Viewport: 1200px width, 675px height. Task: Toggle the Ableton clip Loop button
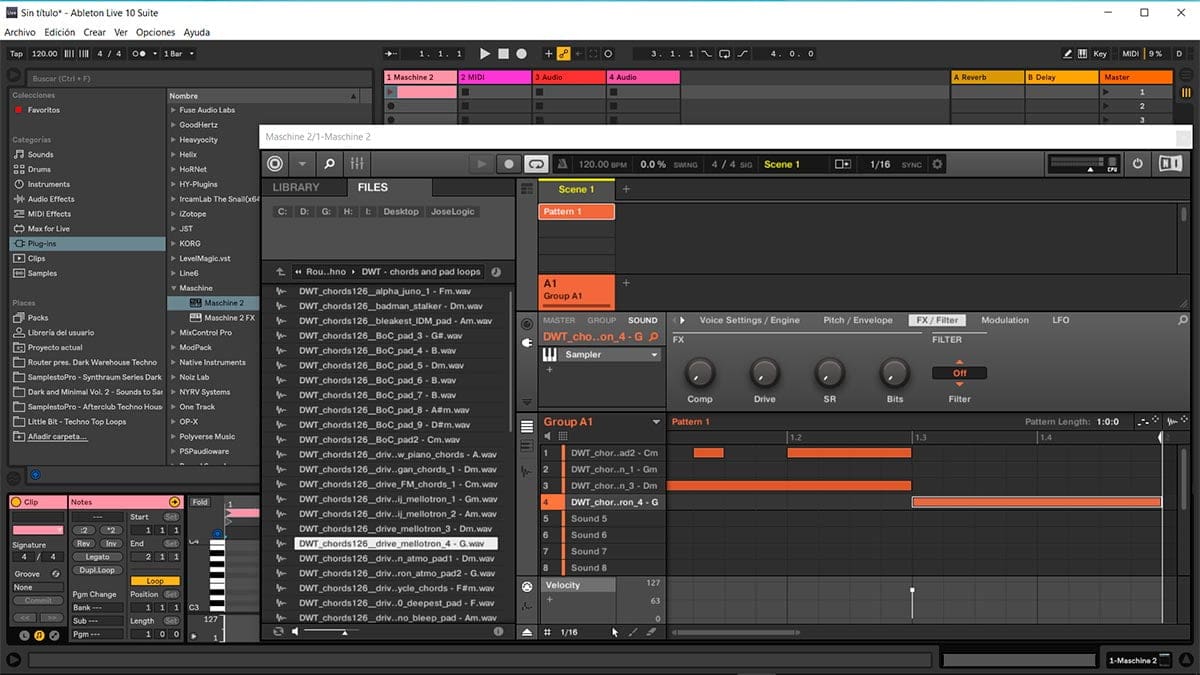pyautogui.click(x=155, y=581)
